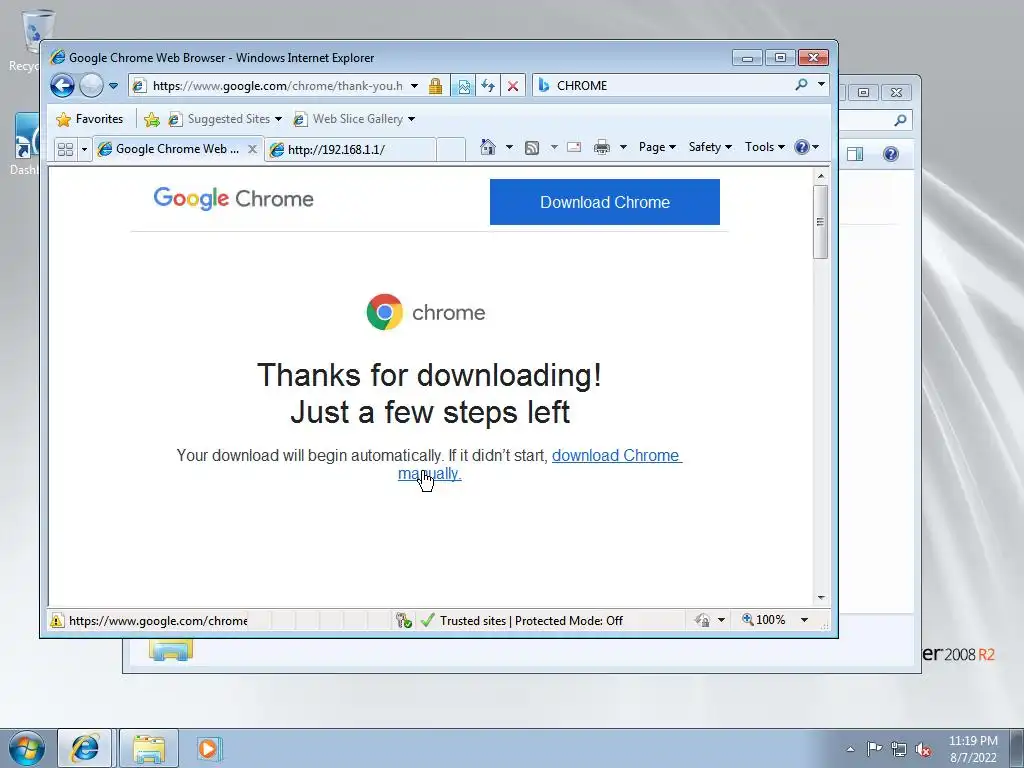The image size is (1024, 768).
Task: Open Suggested Sites menu
Action: 225,119
